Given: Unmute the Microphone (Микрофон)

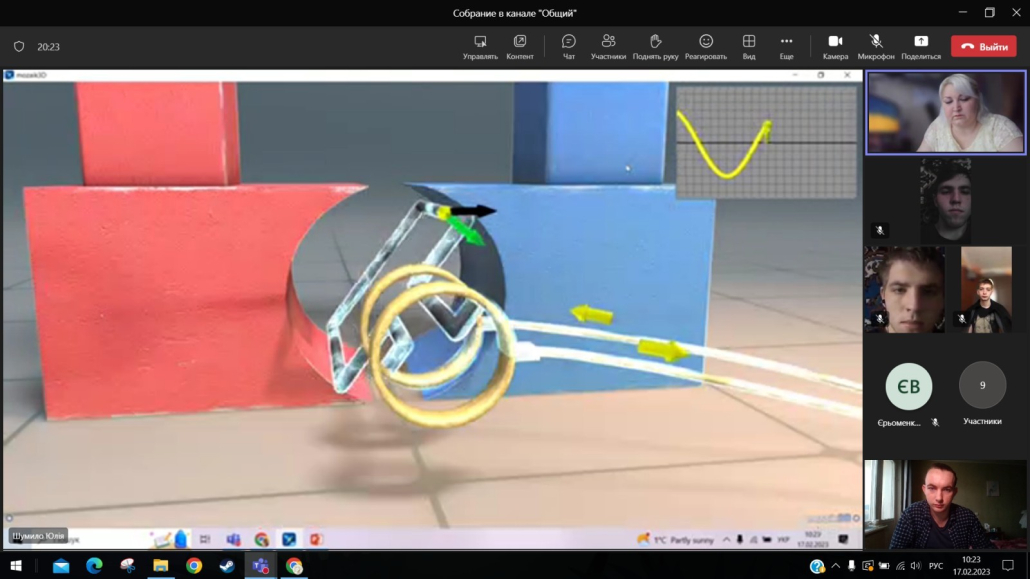Looking at the screenshot, I should pos(876,46).
